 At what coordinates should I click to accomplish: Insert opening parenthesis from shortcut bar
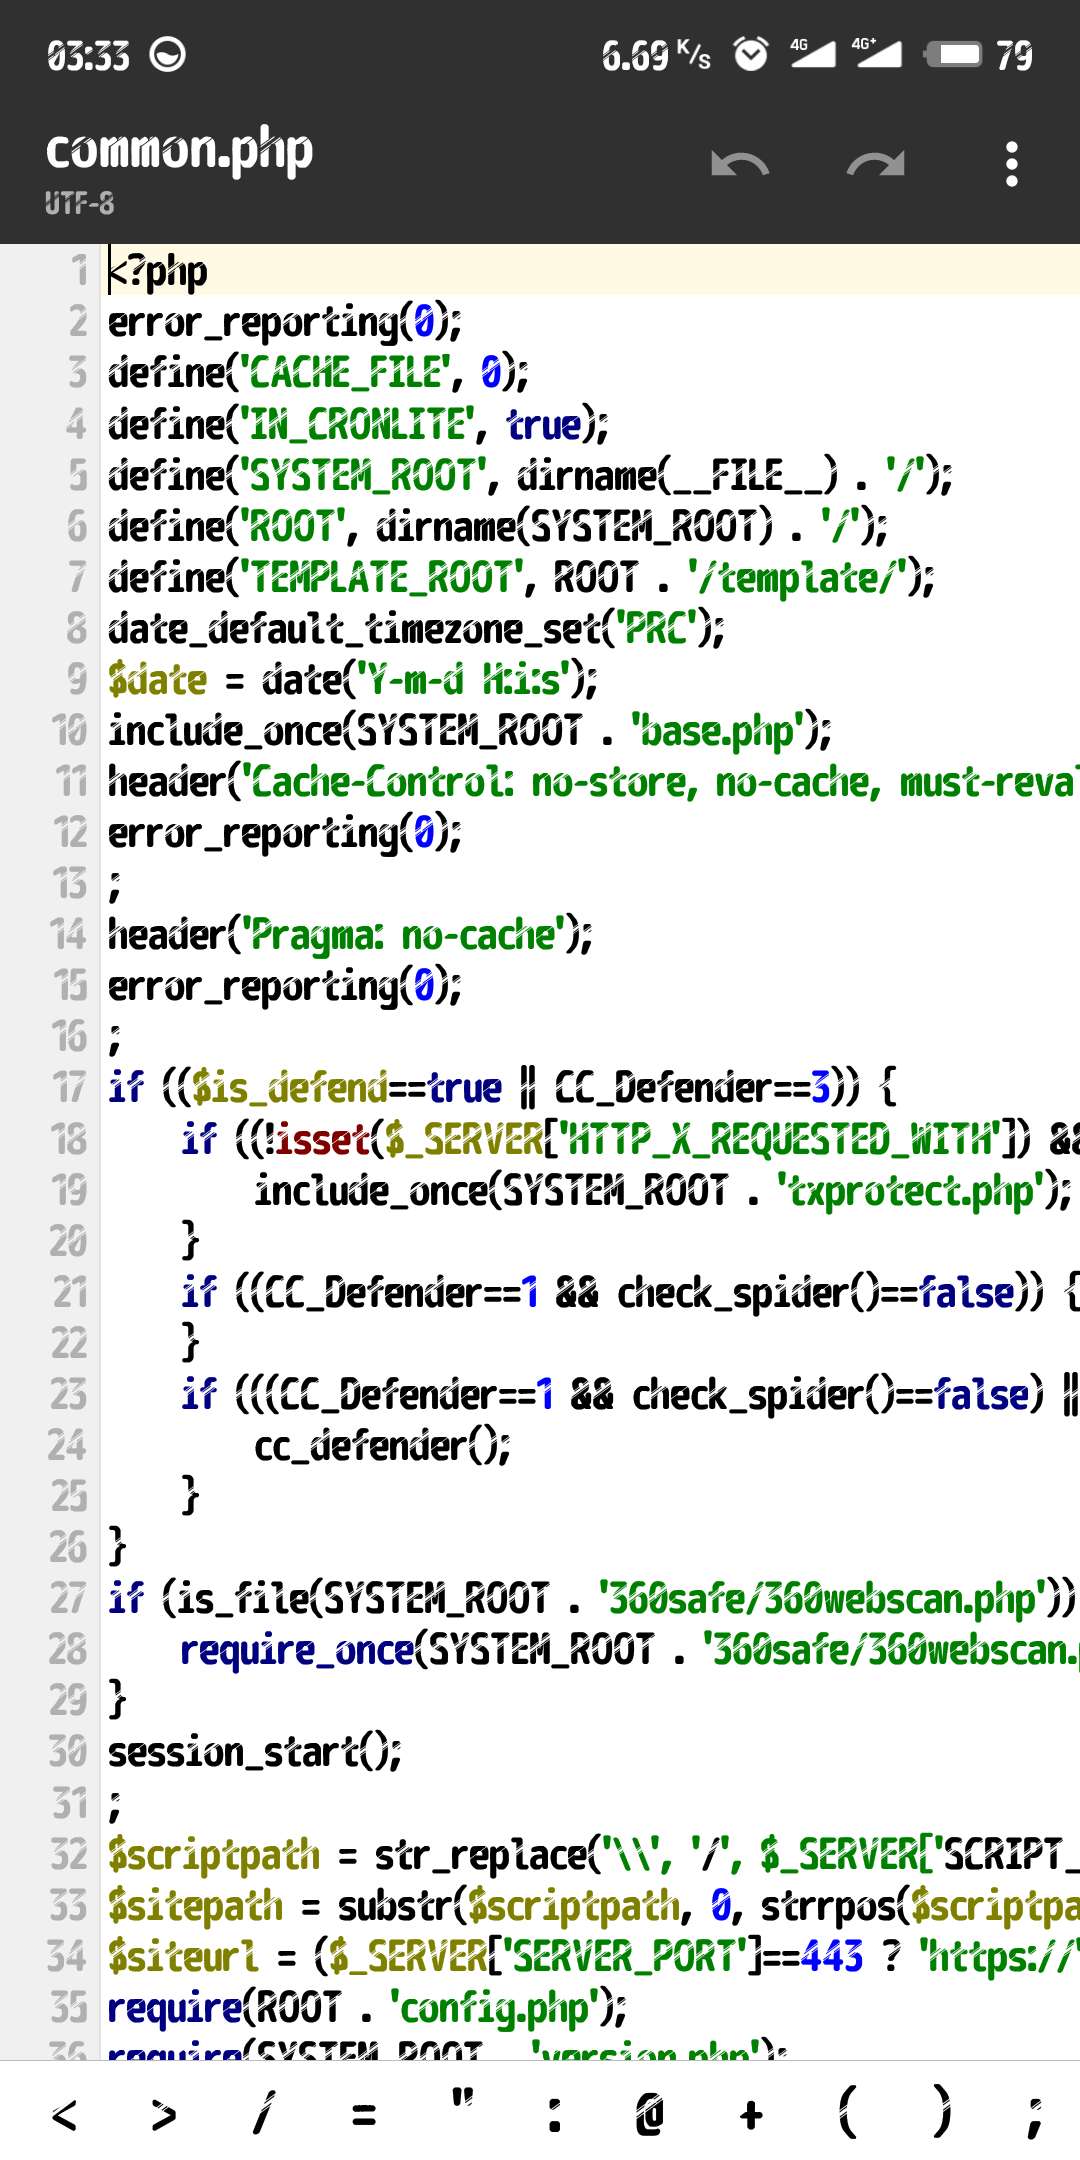point(848,2114)
